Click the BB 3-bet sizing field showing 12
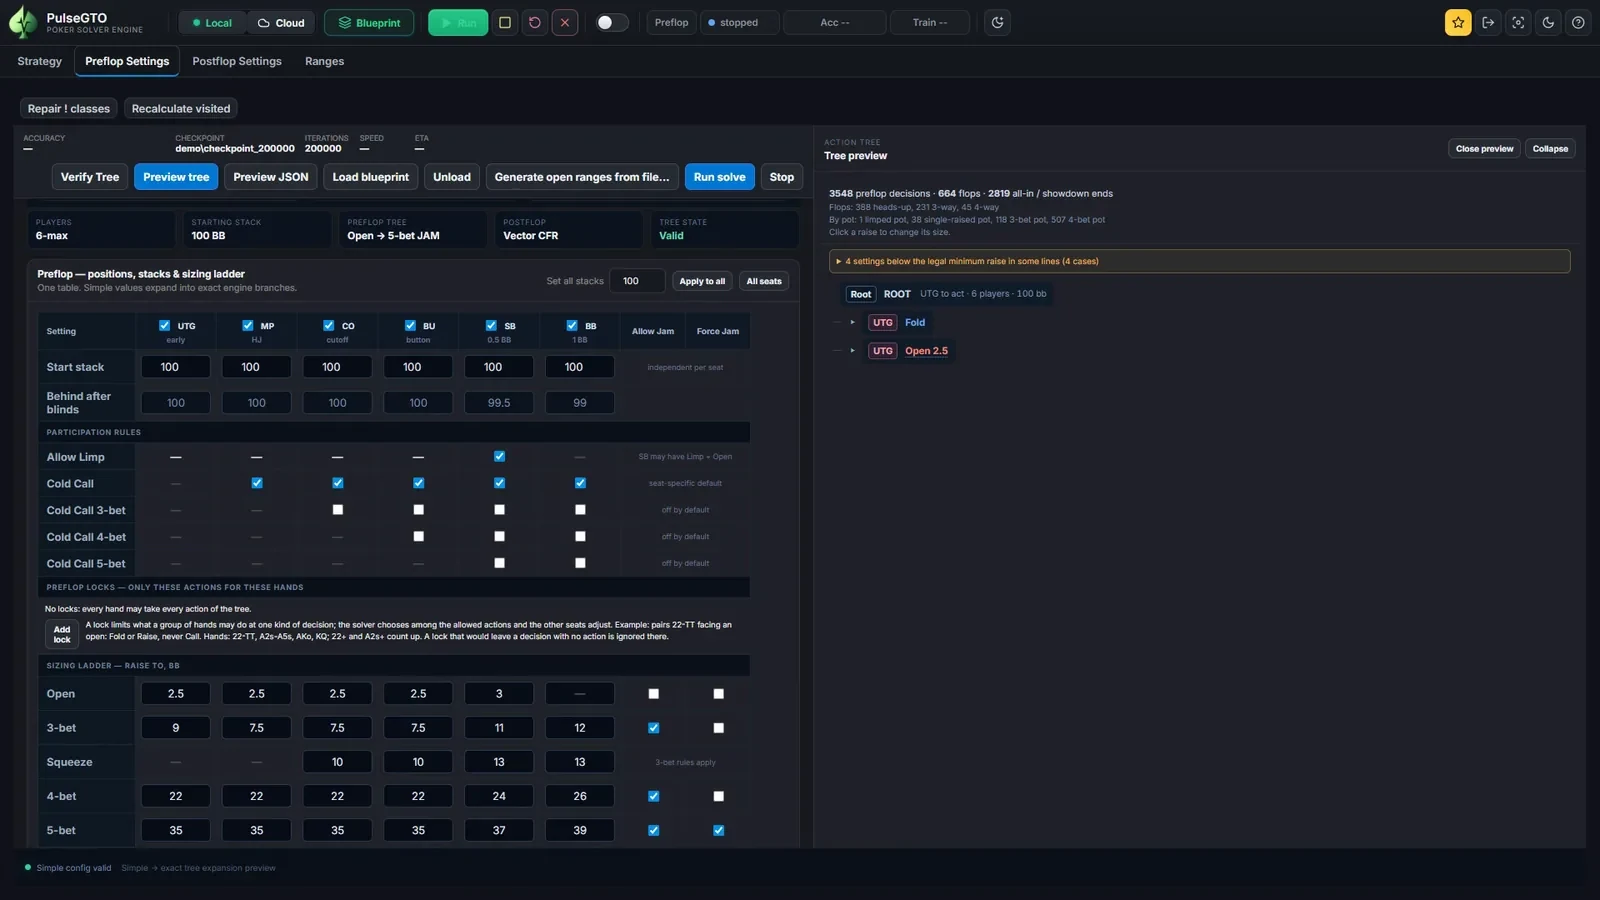1600x900 pixels. [x=580, y=728]
